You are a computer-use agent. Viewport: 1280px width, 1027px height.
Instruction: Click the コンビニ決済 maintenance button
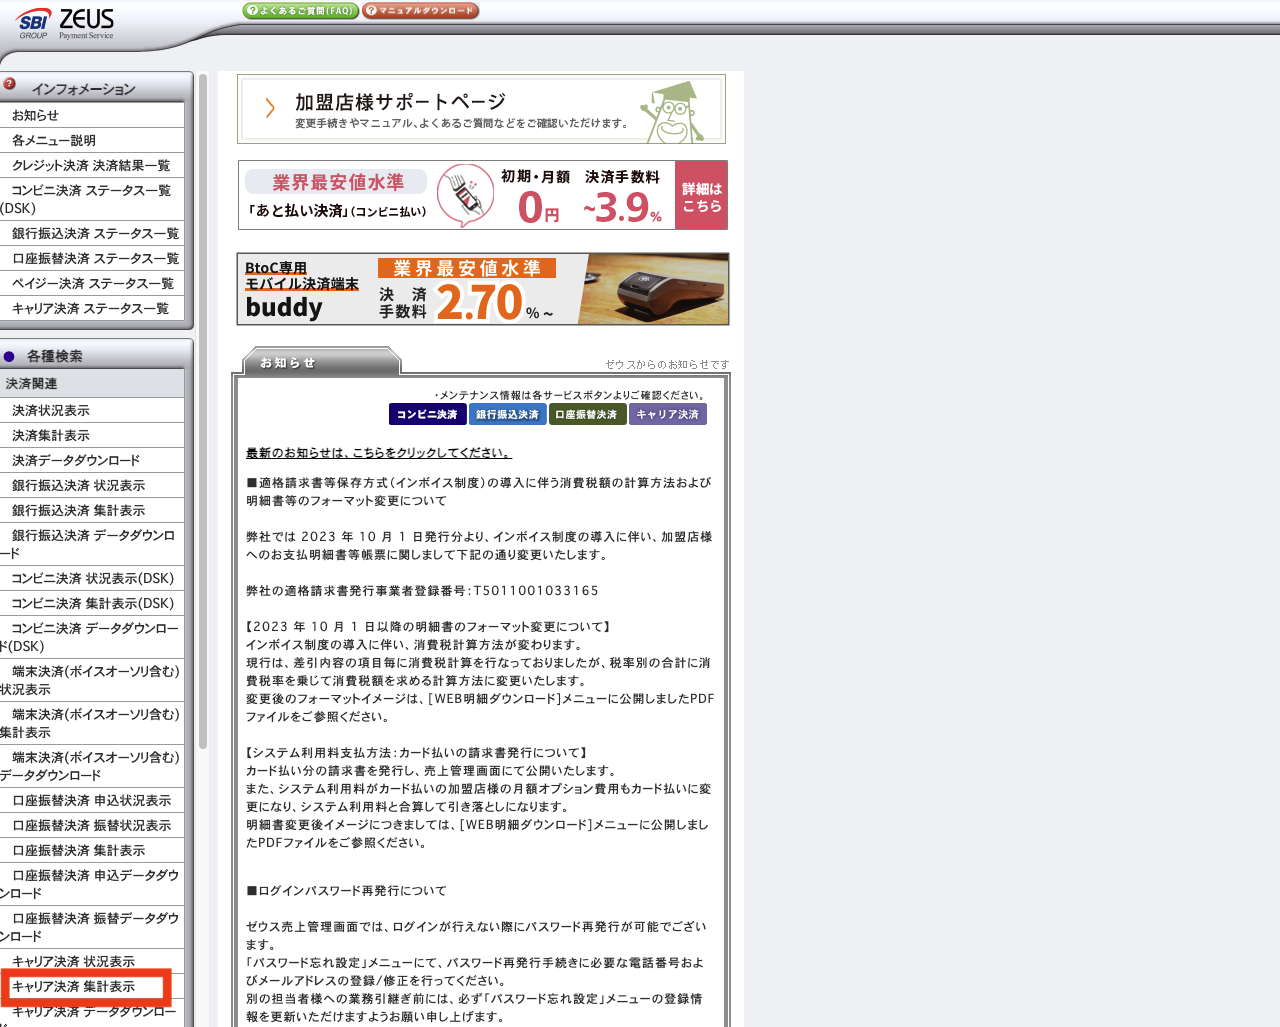point(427,414)
